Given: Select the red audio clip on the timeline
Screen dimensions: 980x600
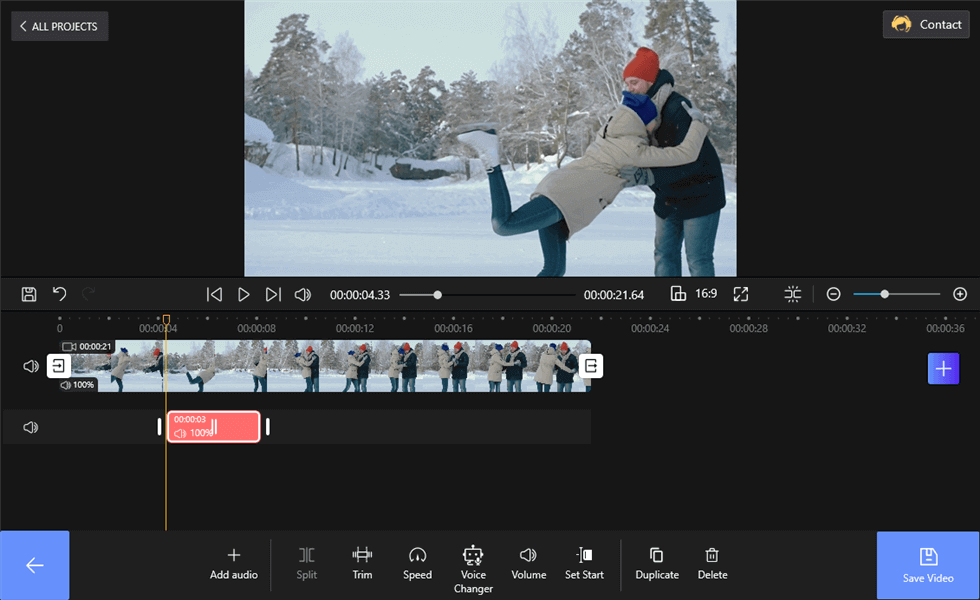Looking at the screenshot, I should click(214, 427).
